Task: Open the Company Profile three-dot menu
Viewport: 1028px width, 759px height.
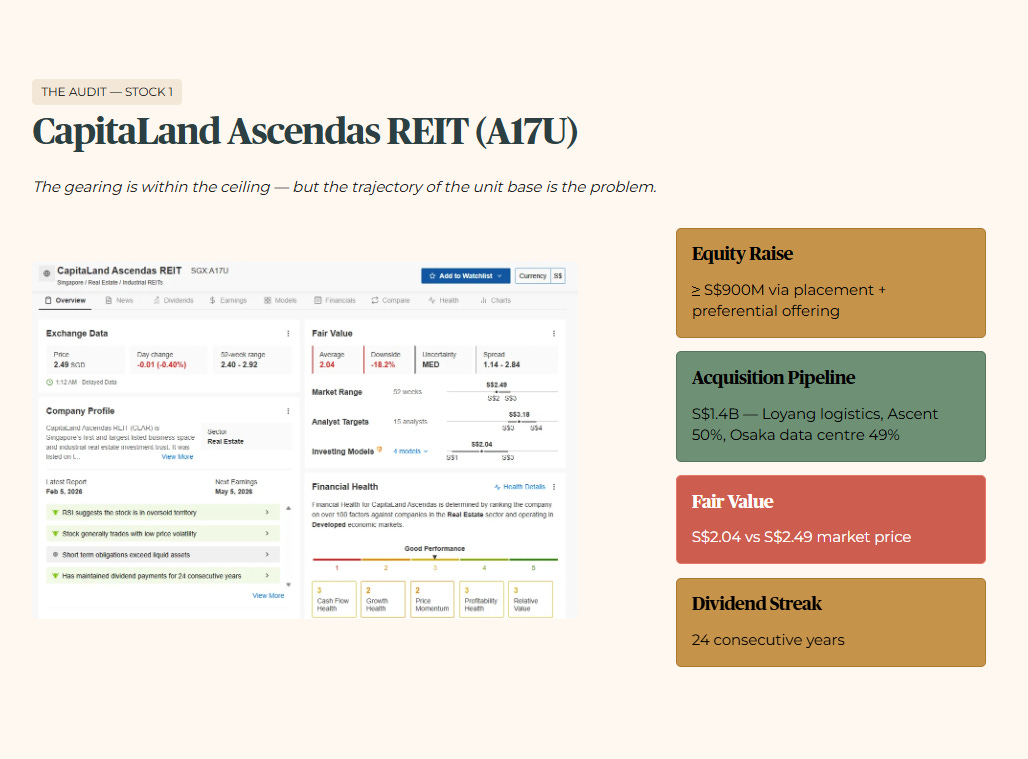Action: point(288,411)
